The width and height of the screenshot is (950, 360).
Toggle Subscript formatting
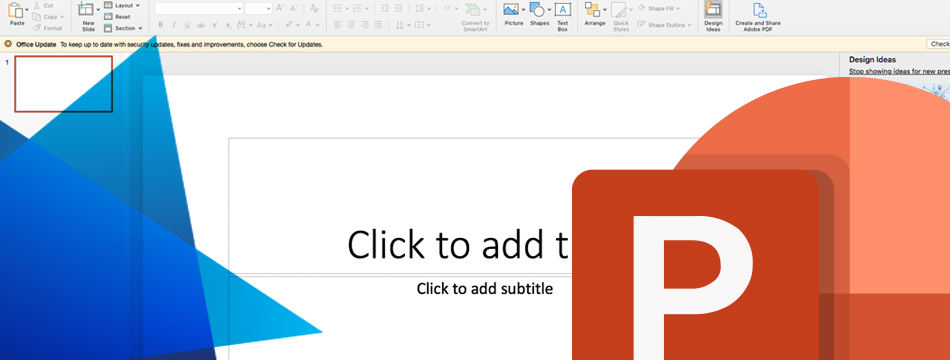[x=228, y=25]
